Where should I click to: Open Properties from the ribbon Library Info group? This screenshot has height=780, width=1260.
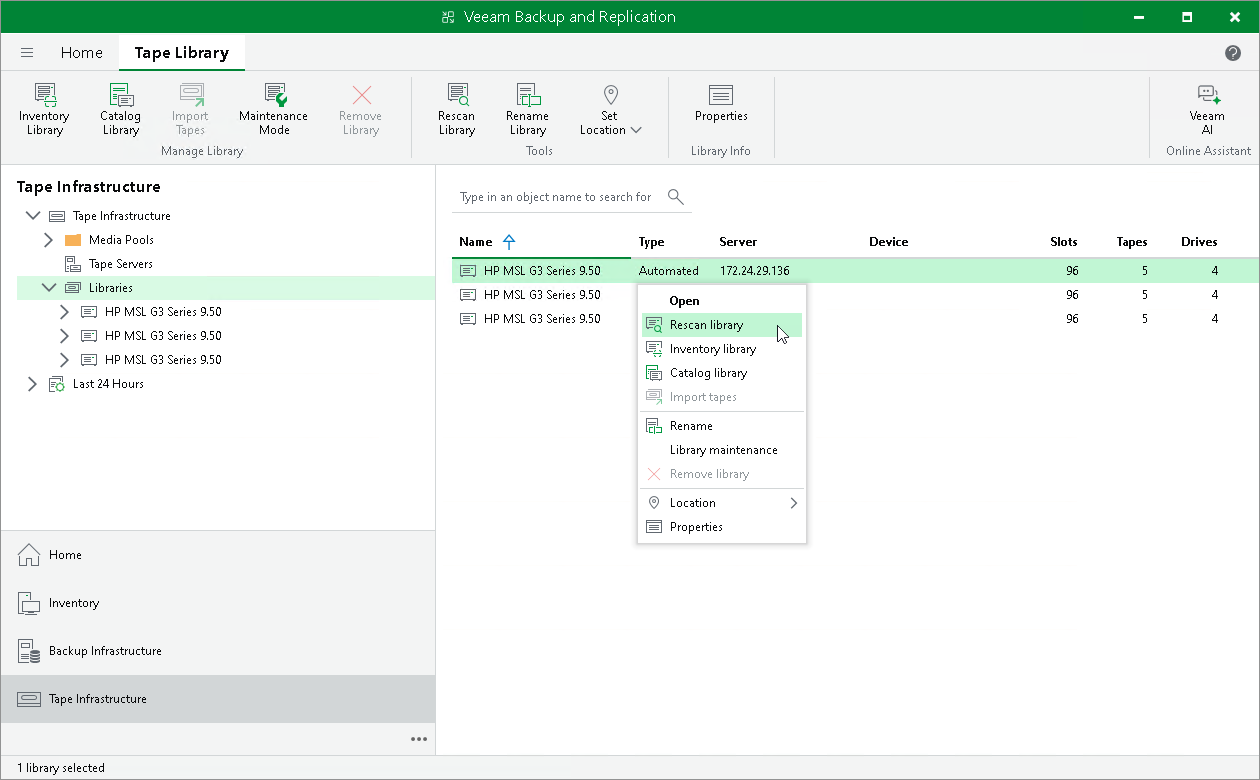(x=722, y=104)
